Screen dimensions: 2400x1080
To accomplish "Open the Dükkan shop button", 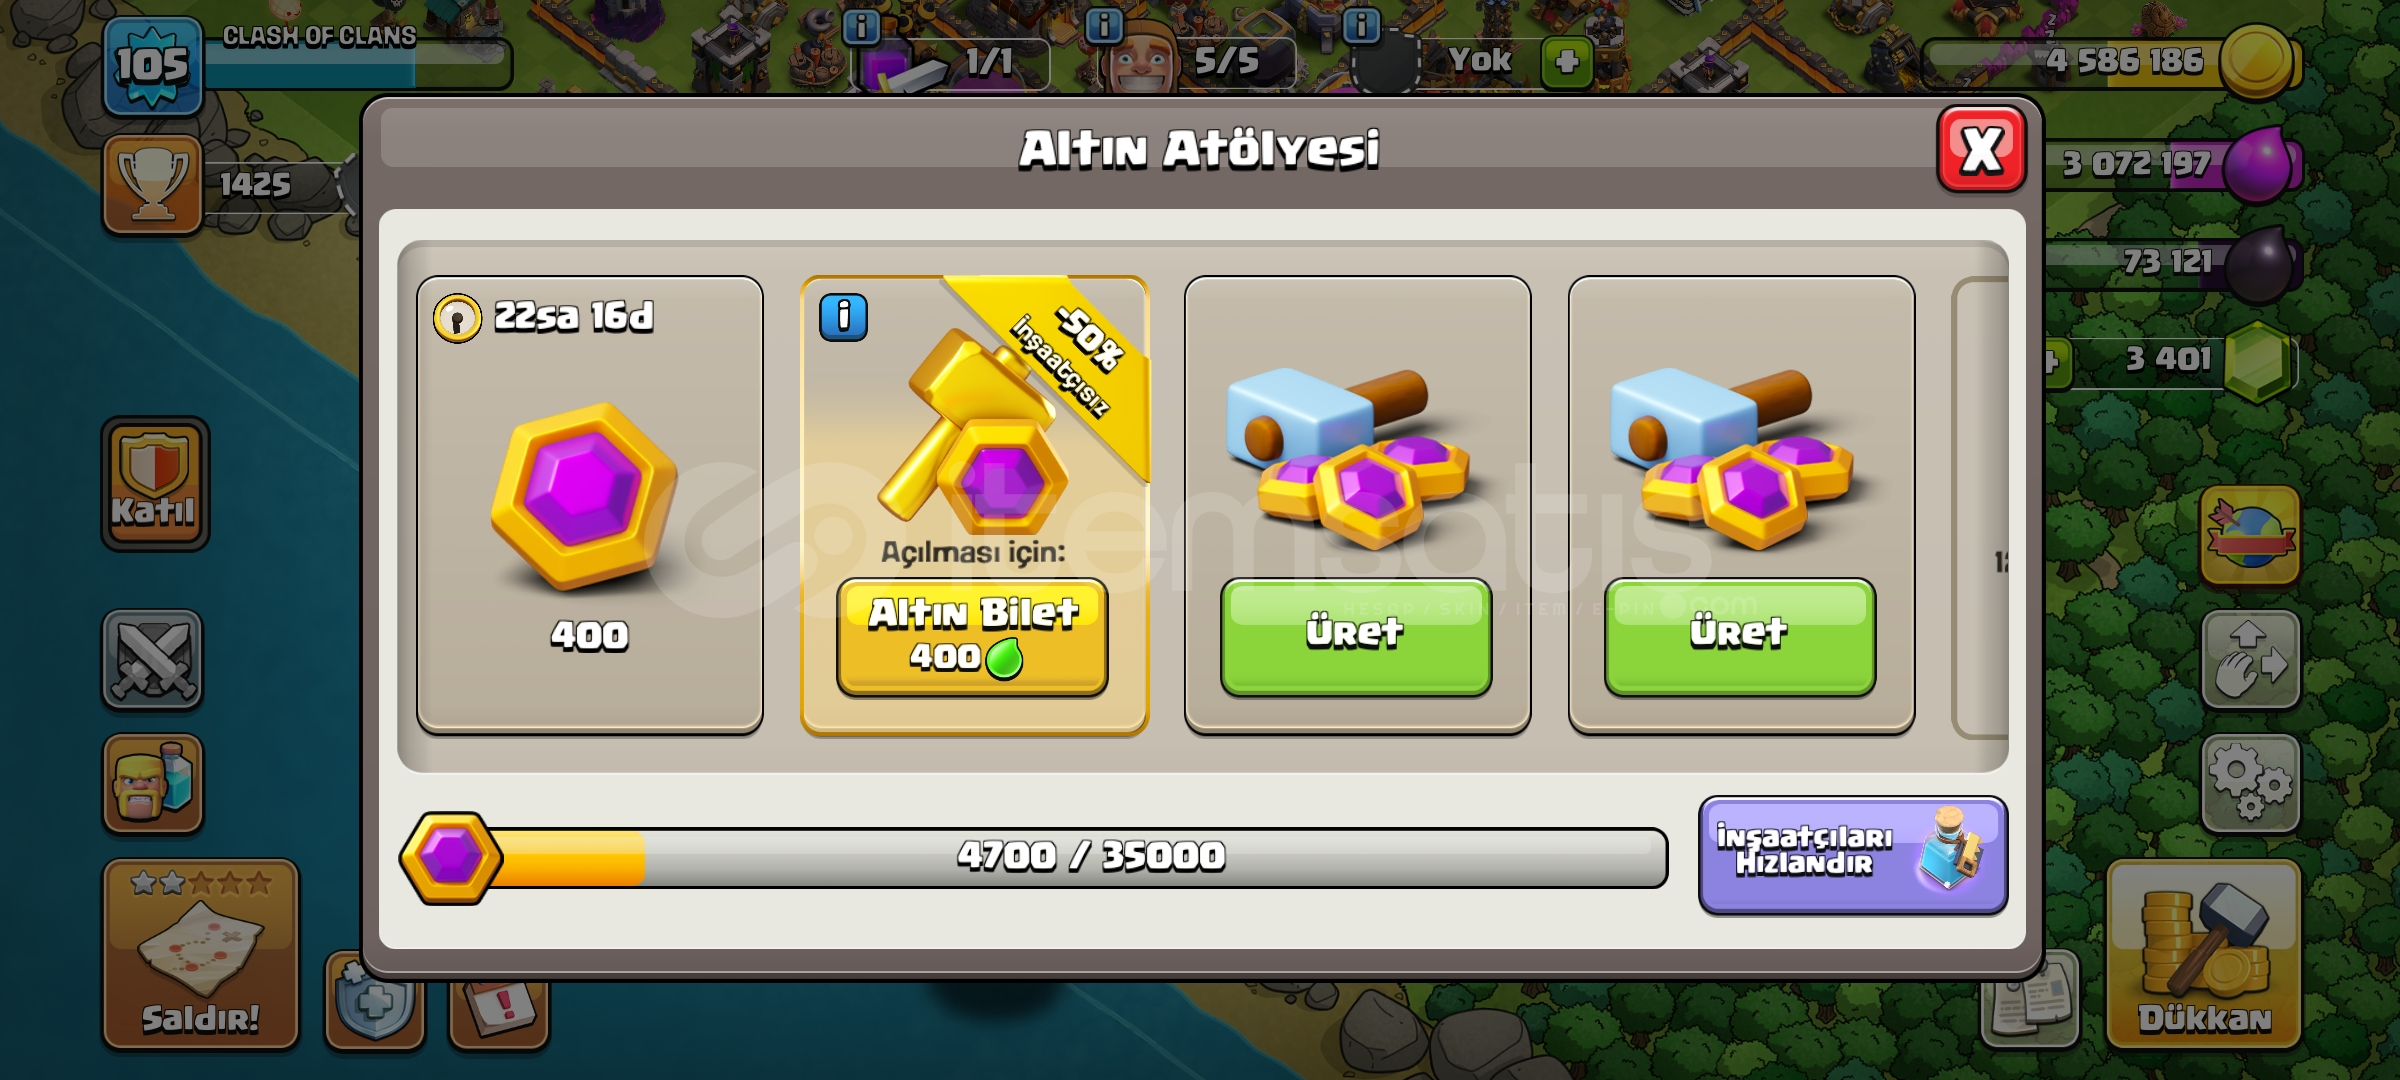I will point(2204,954).
